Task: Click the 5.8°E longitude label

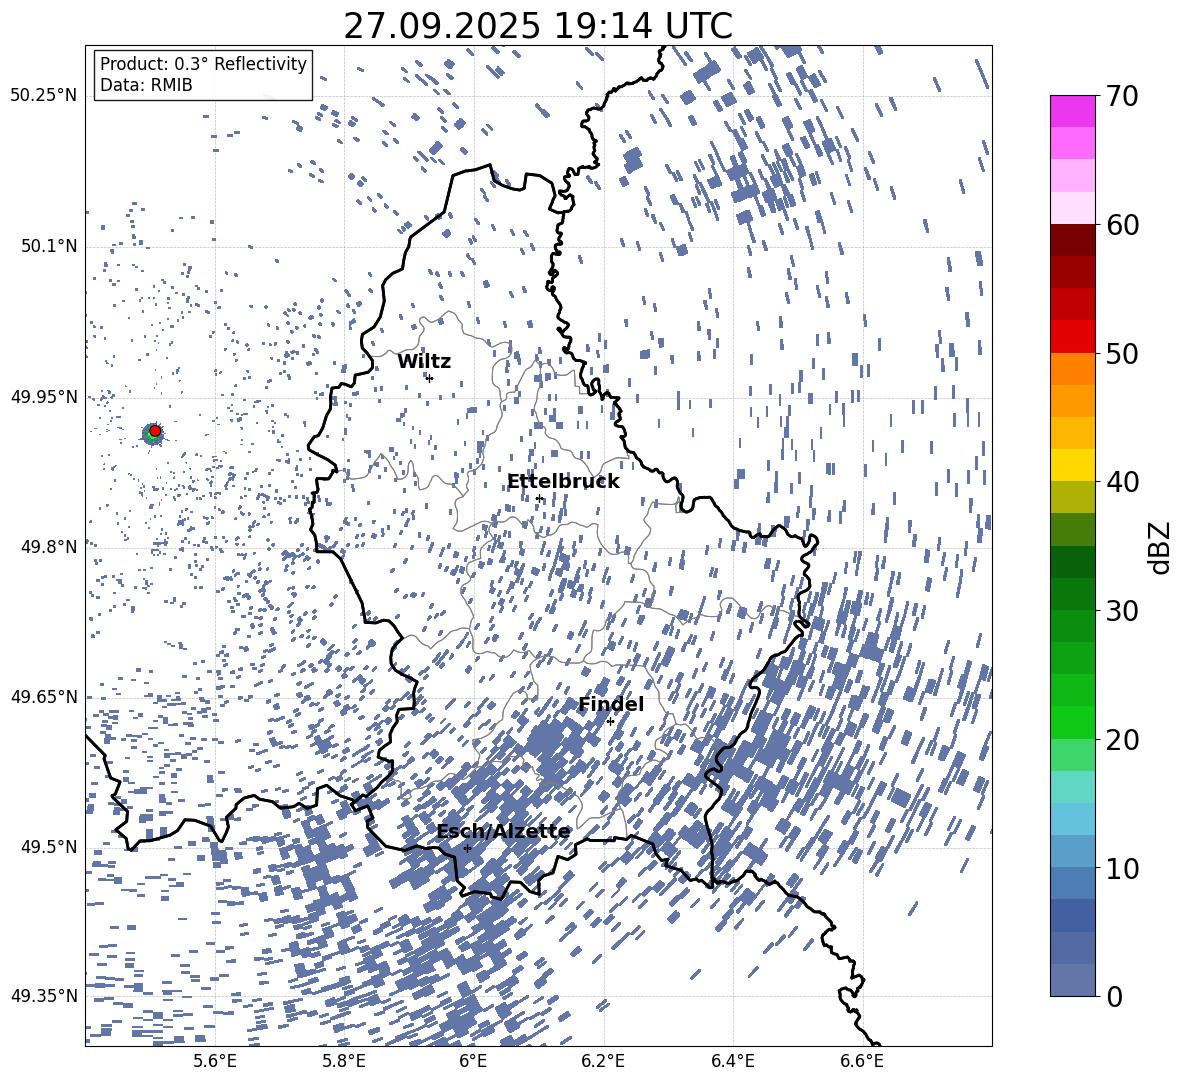Action: 344,1061
